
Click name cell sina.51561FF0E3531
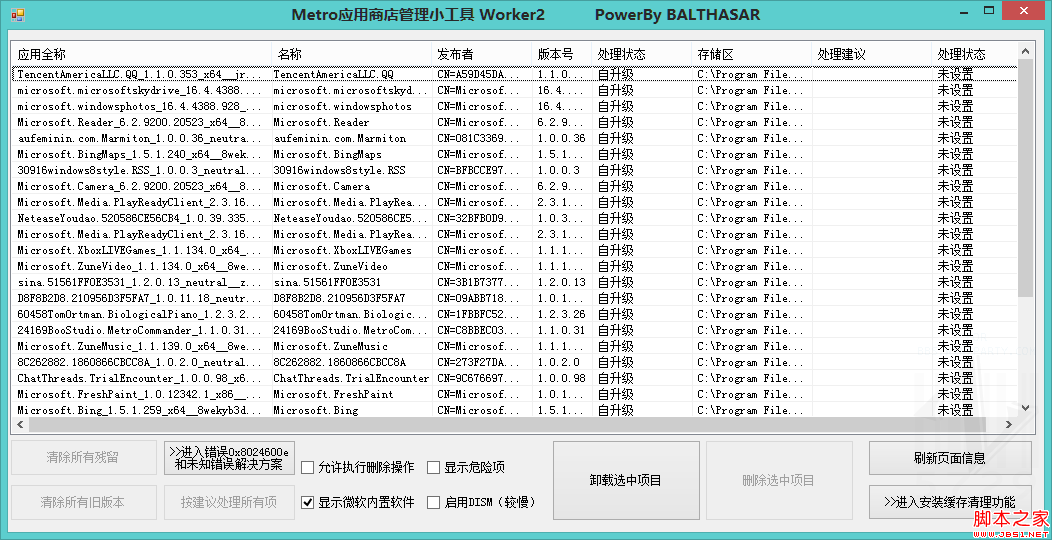click(x=327, y=282)
